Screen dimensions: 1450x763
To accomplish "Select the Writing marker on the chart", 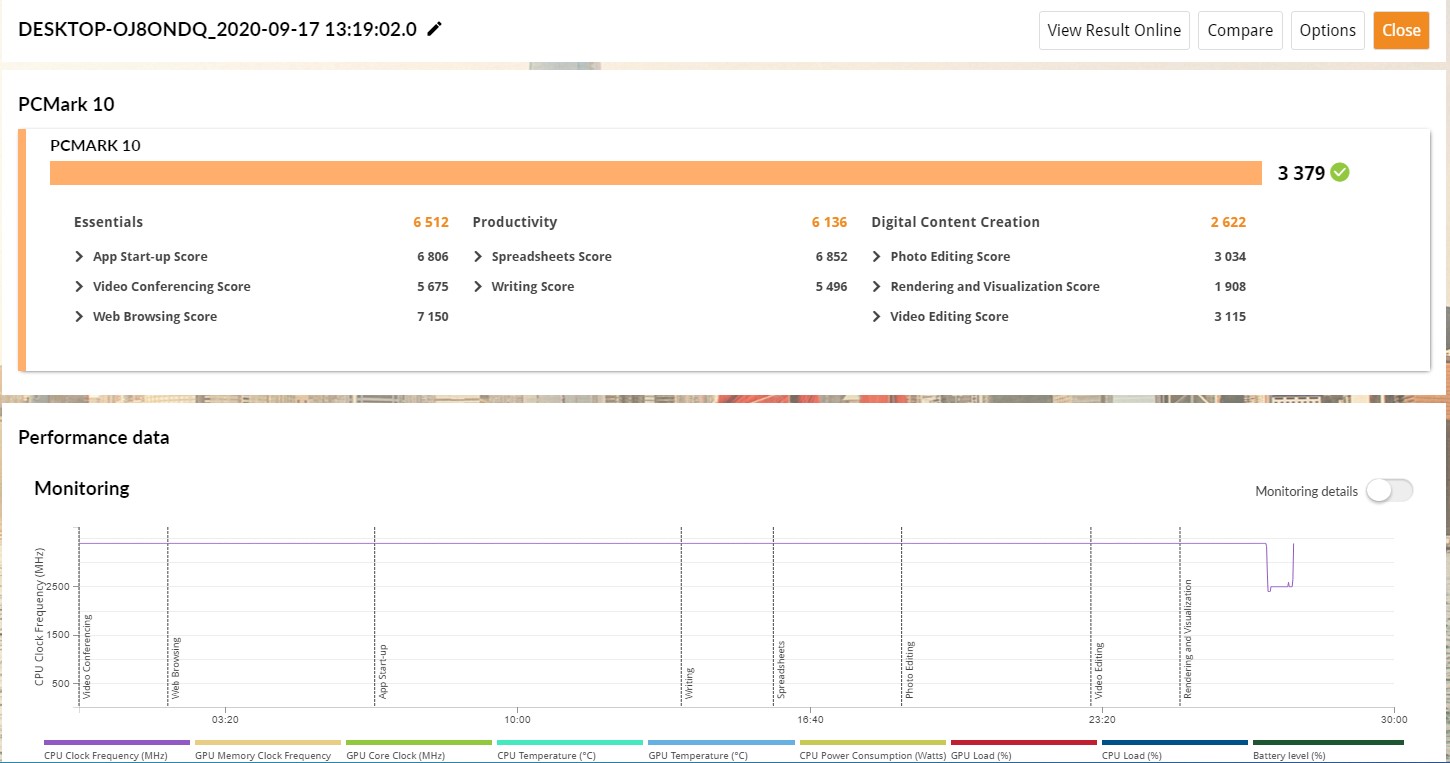I will point(690,683).
